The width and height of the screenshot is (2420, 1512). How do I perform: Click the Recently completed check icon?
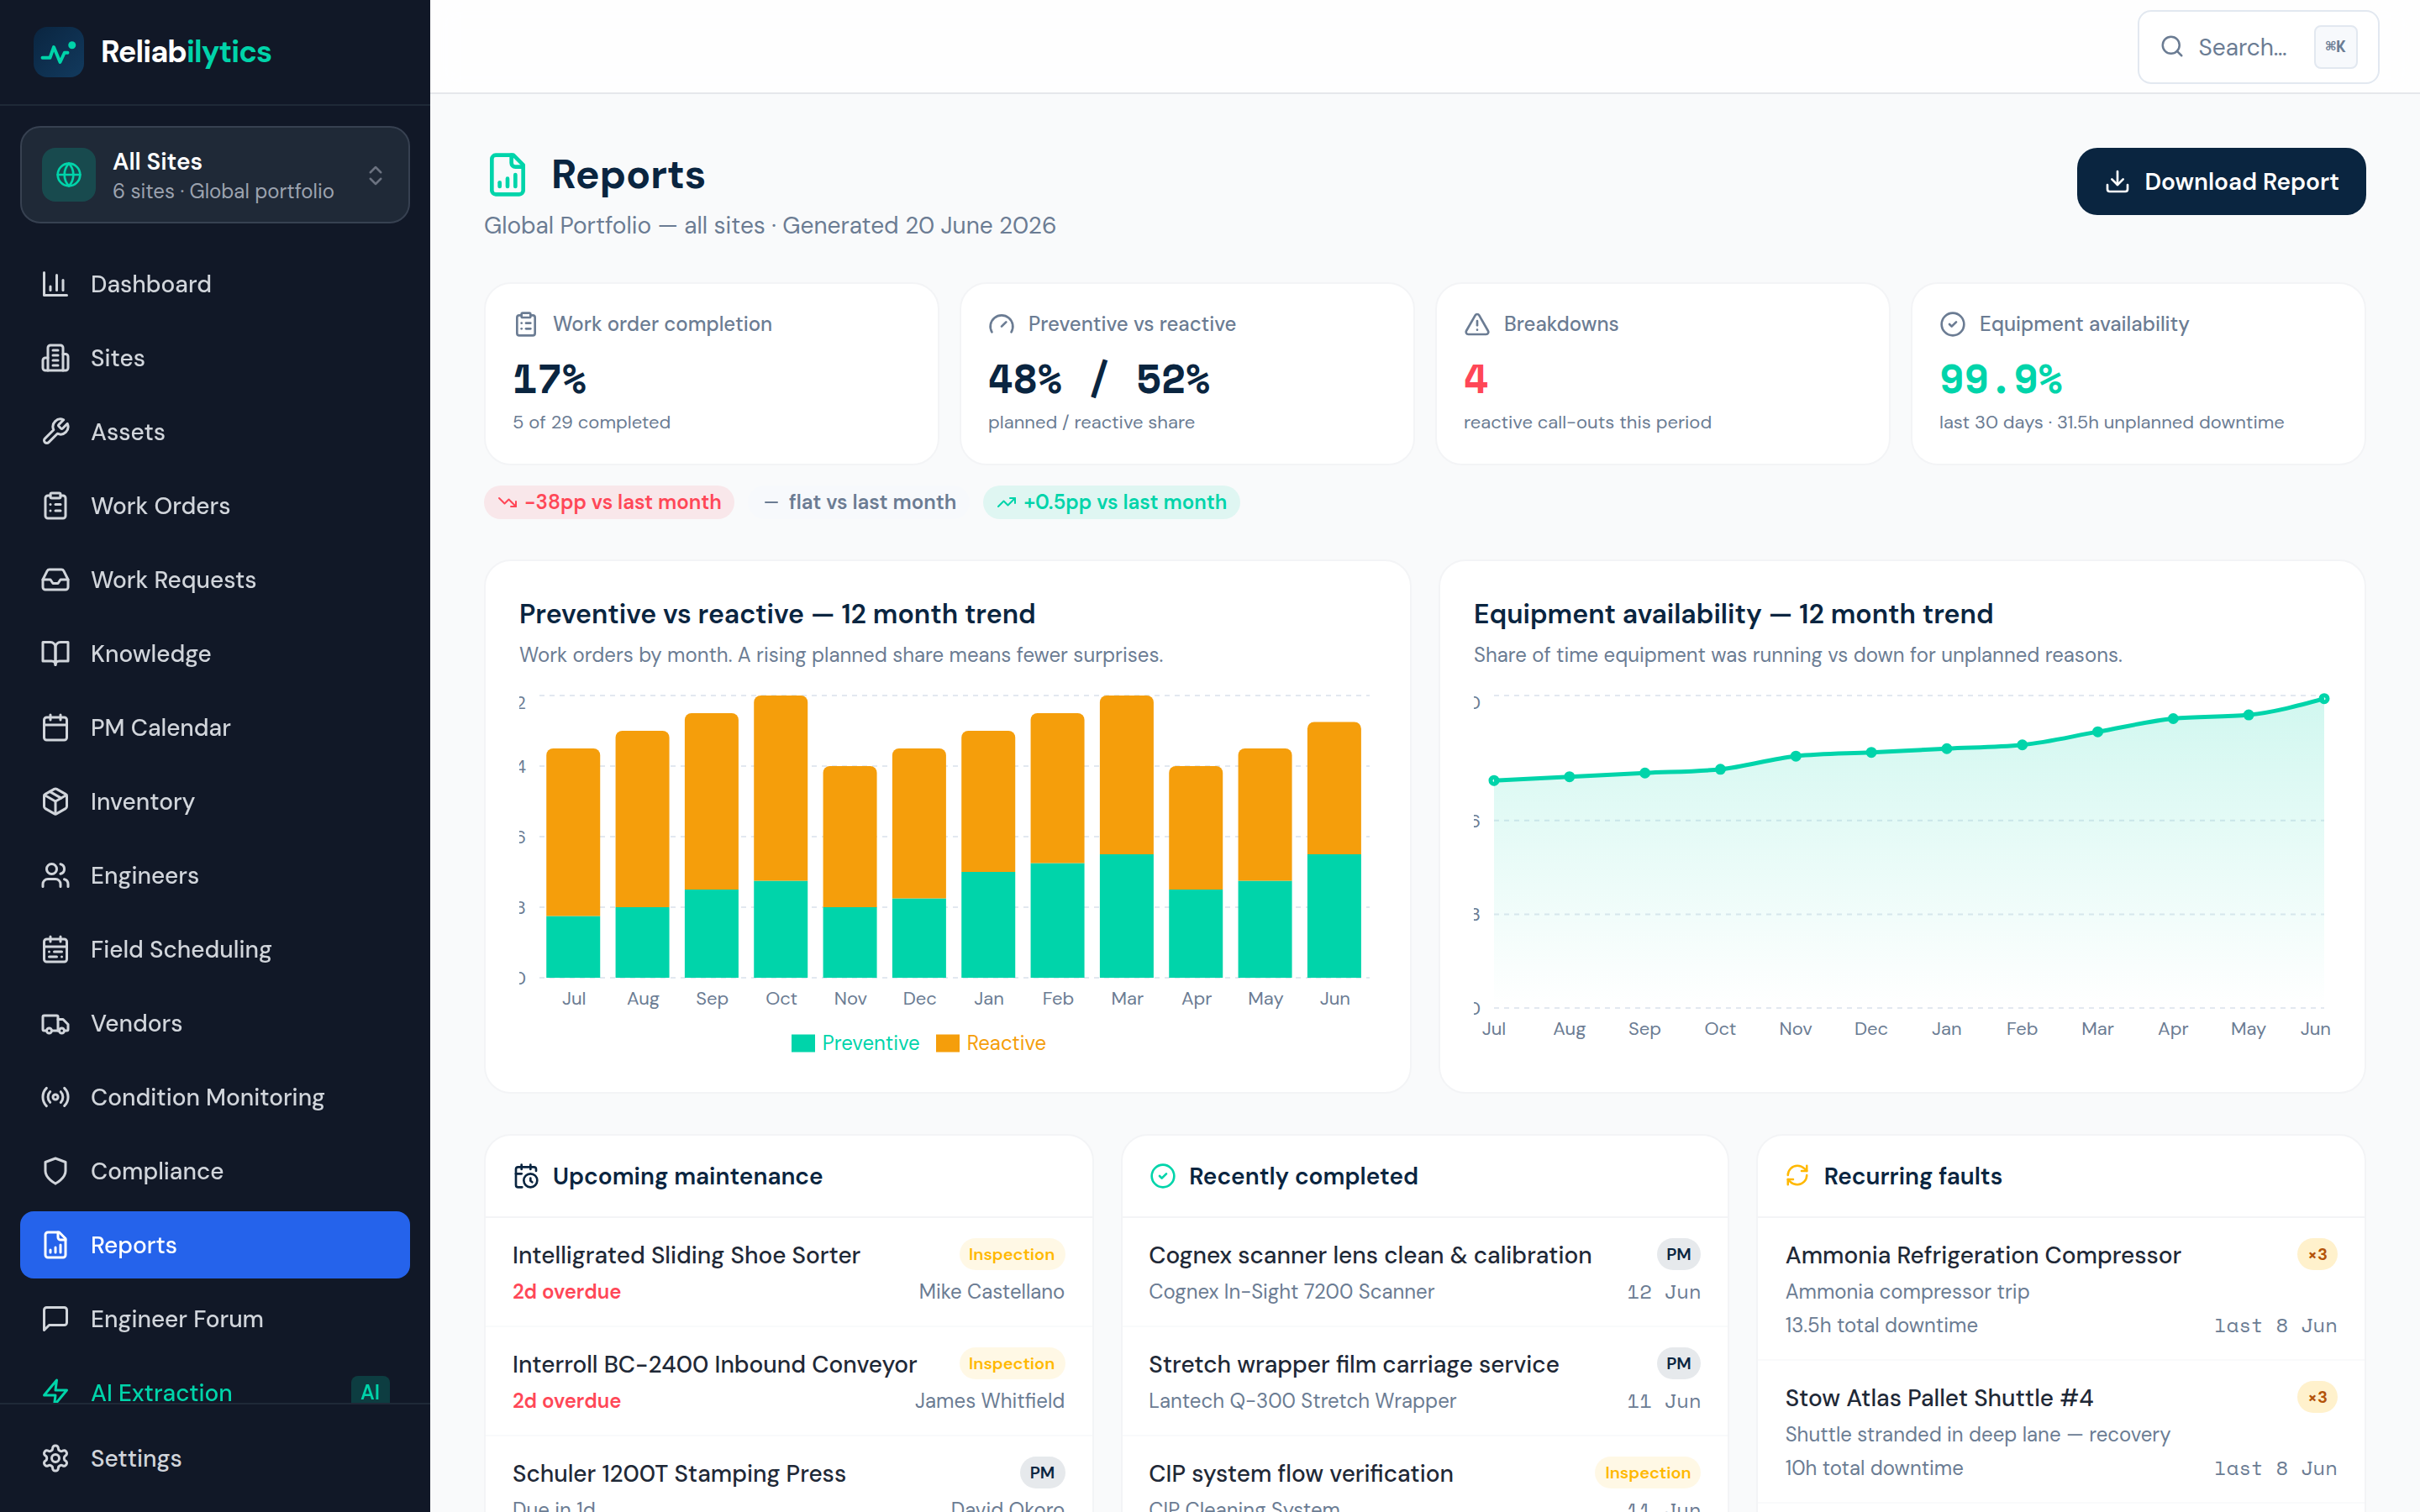click(1162, 1177)
